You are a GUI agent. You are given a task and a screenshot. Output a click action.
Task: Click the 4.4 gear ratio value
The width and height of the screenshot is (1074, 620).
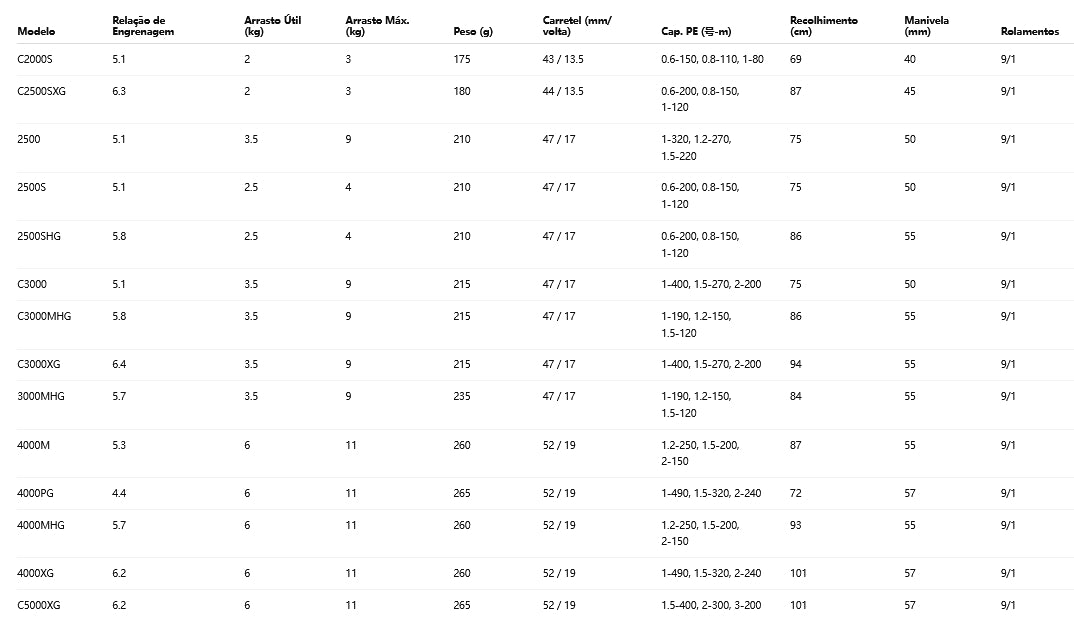(119, 493)
